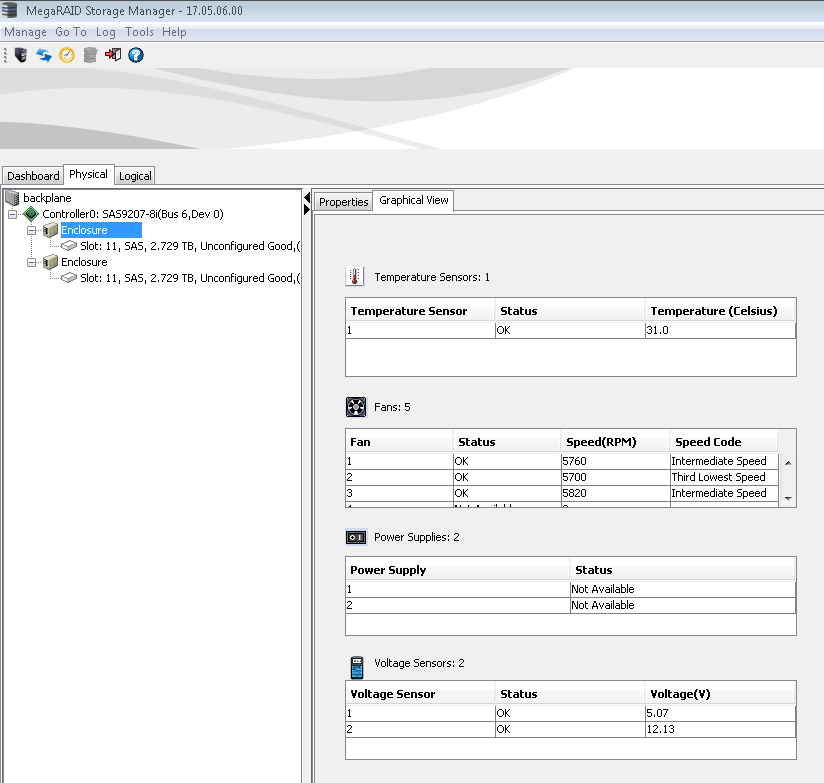Select Slot 11 drive under second Enclosure
The image size is (824, 783).
coord(190,278)
